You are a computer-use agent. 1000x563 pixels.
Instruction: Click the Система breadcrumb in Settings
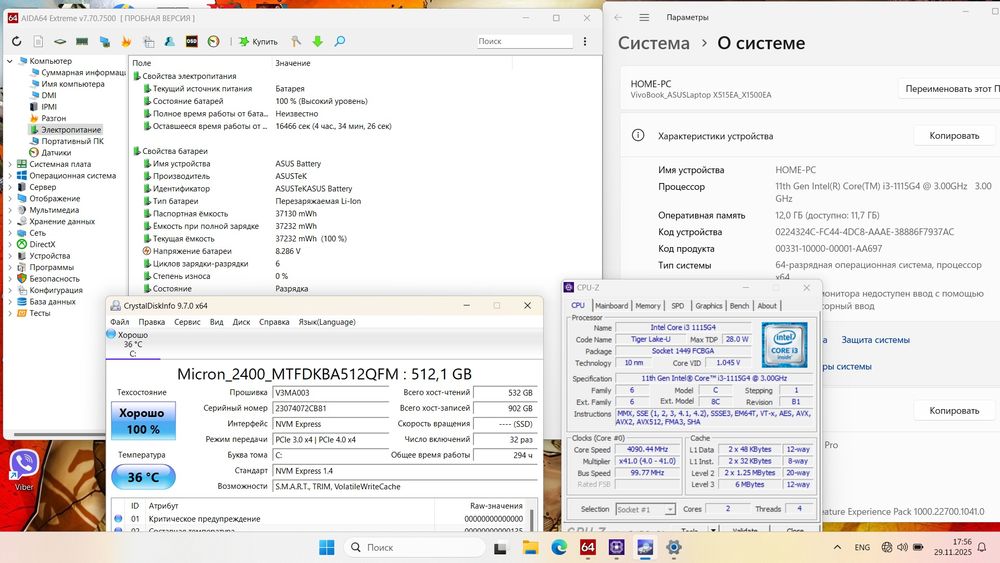point(654,43)
